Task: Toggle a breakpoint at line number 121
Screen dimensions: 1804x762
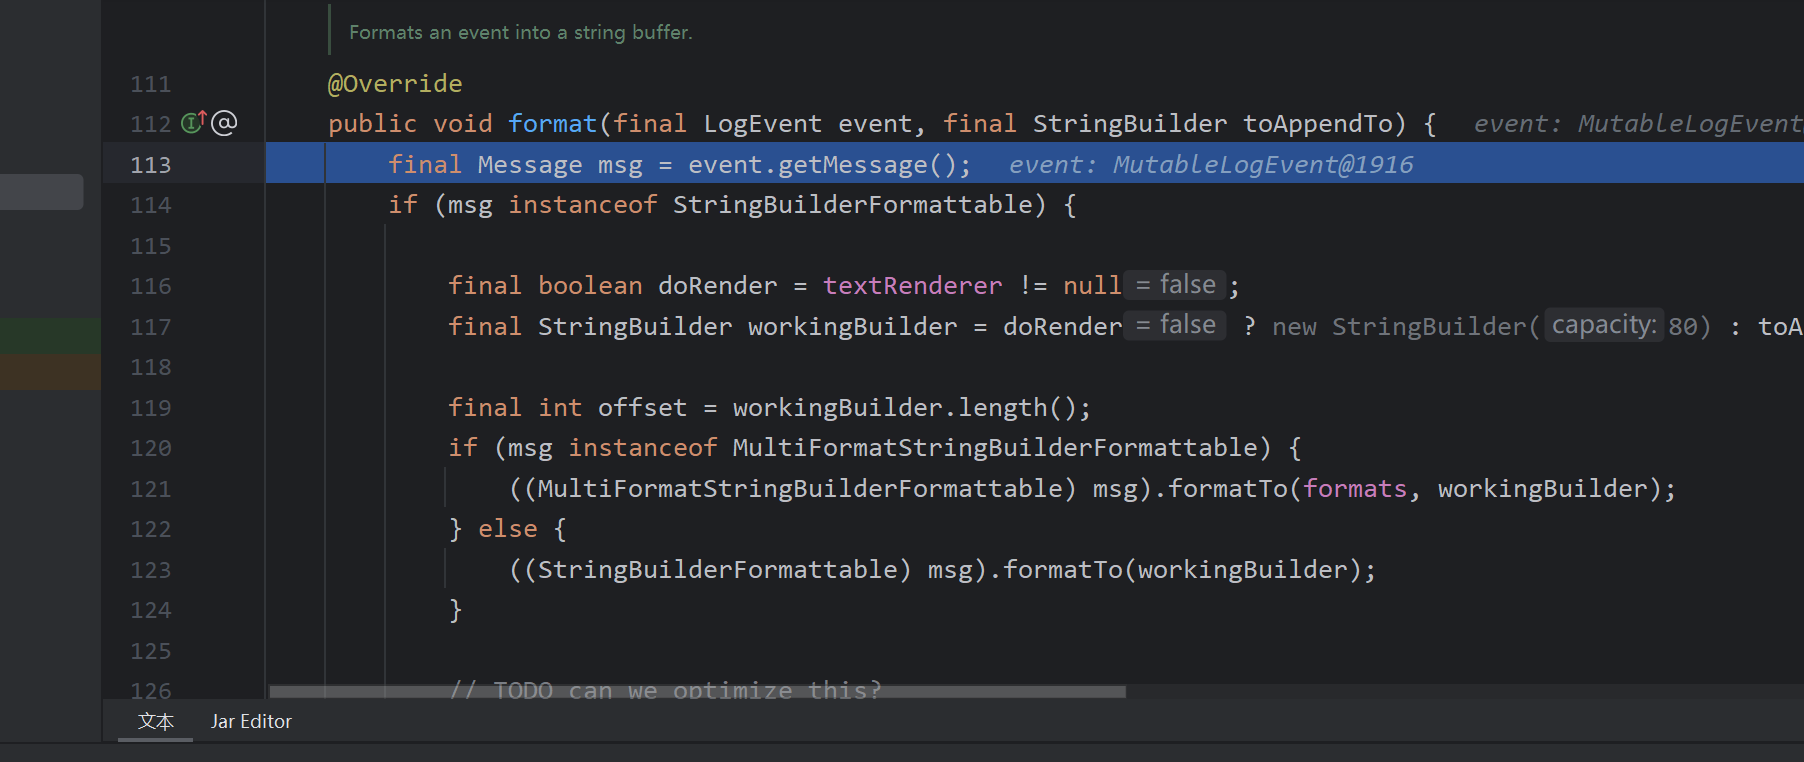Action: click(x=151, y=489)
